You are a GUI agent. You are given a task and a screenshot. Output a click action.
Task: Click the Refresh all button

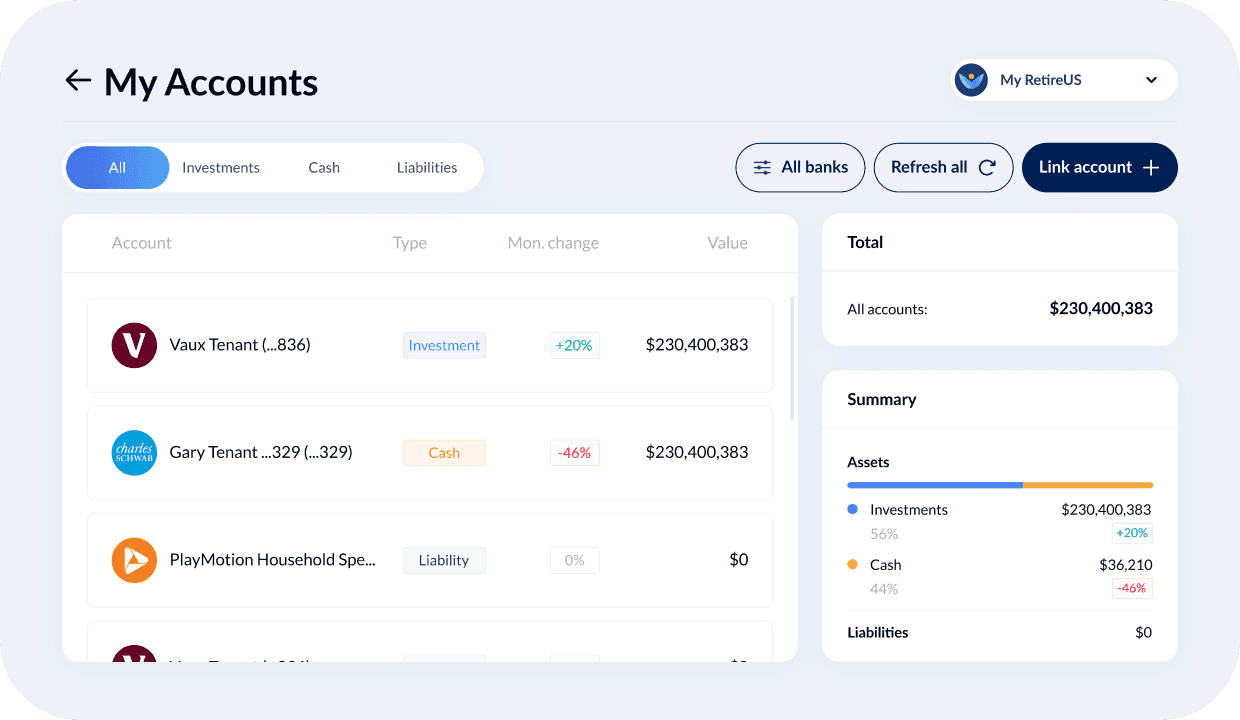tap(943, 167)
